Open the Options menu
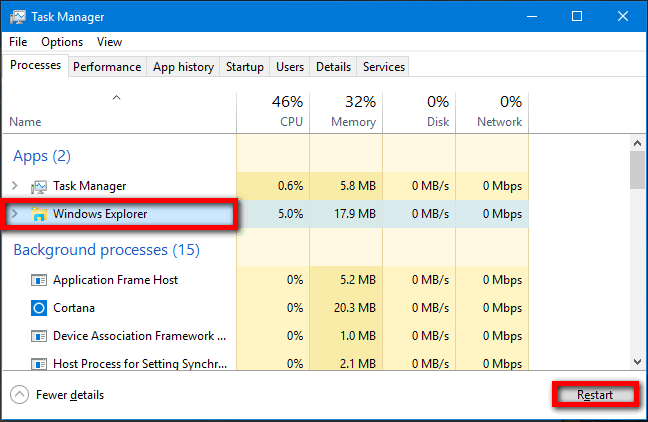648x422 pixels. click(x=62, y=42)
